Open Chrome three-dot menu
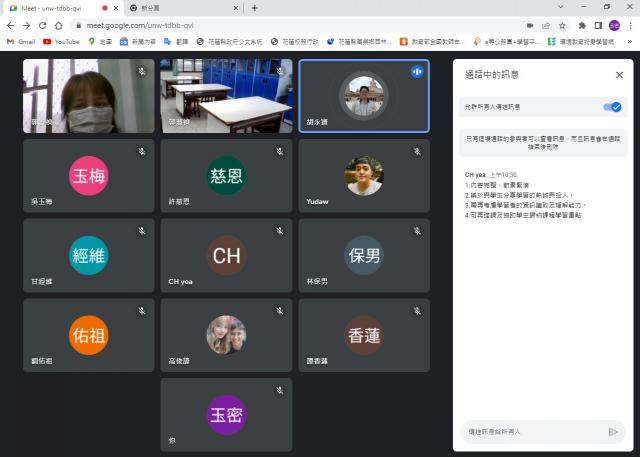 (x=630, y=25)
